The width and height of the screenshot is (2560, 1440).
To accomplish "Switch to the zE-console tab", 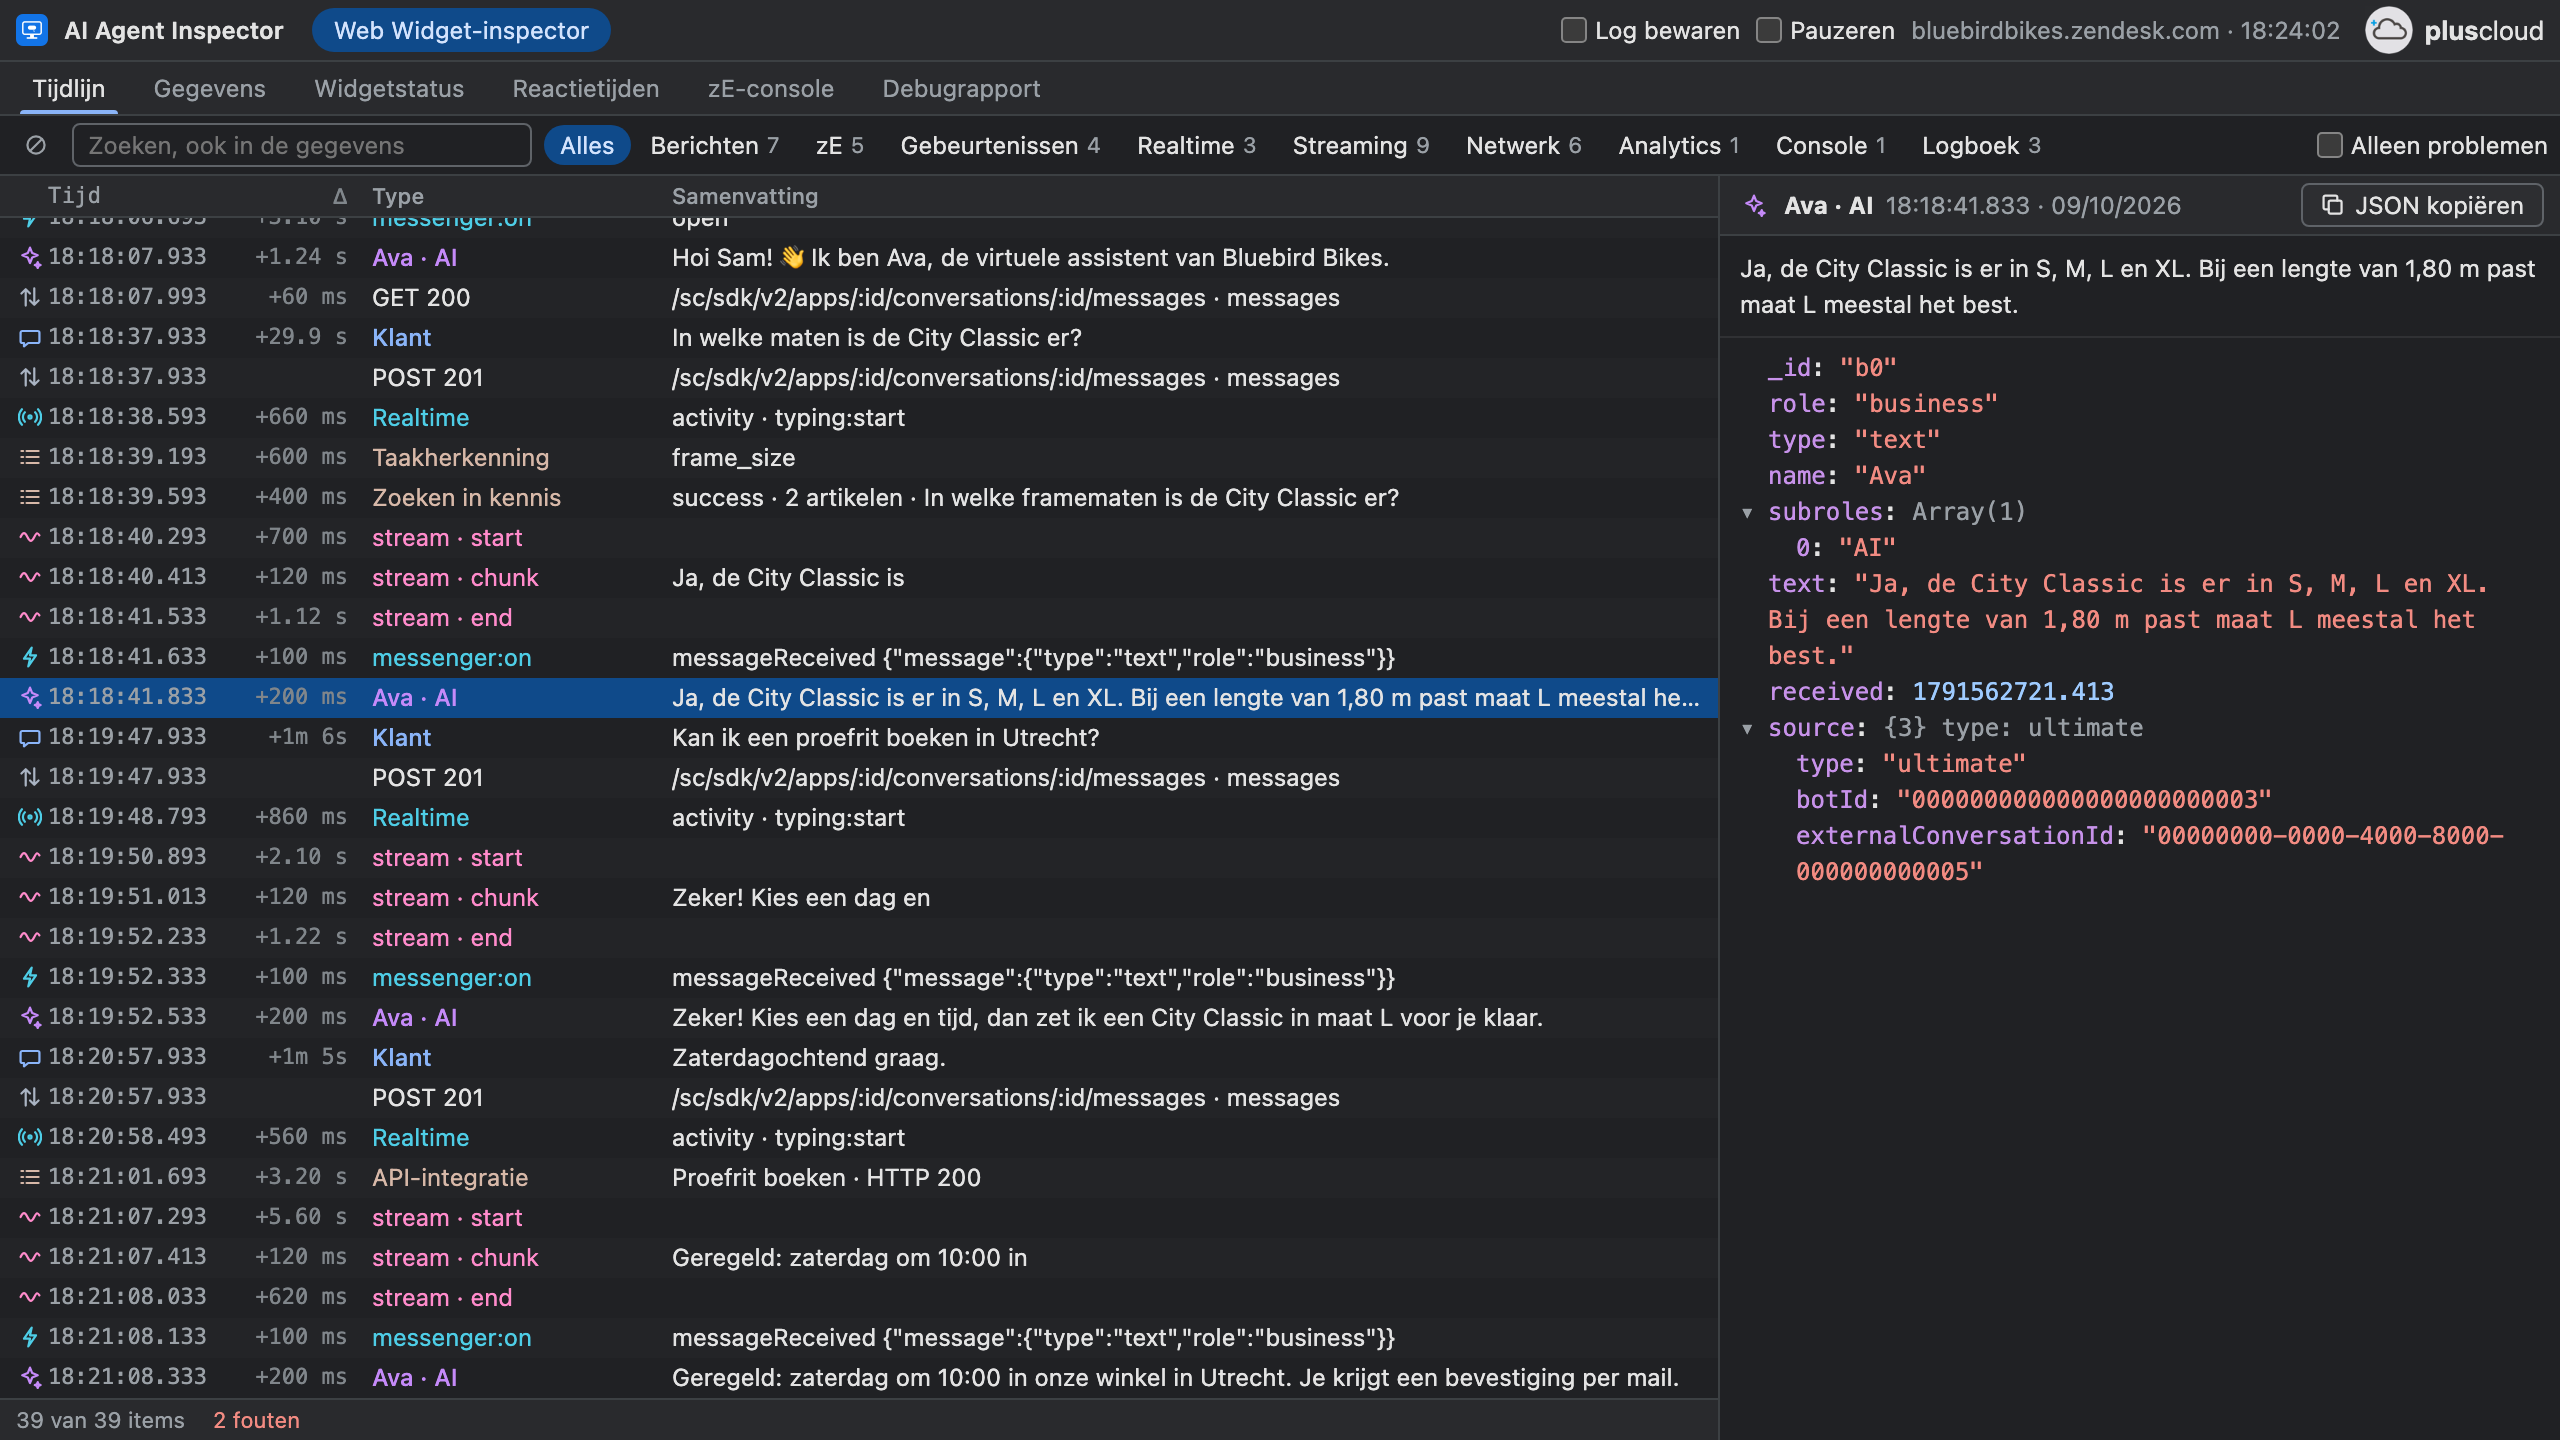I will [770, 88].
